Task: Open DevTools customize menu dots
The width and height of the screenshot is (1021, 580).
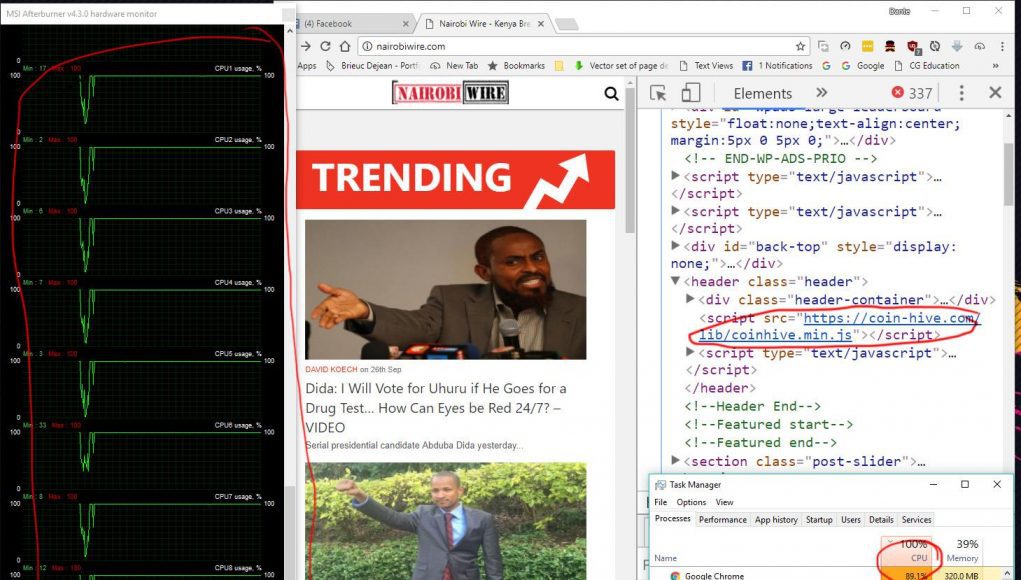Action: [x=962, y=93]
